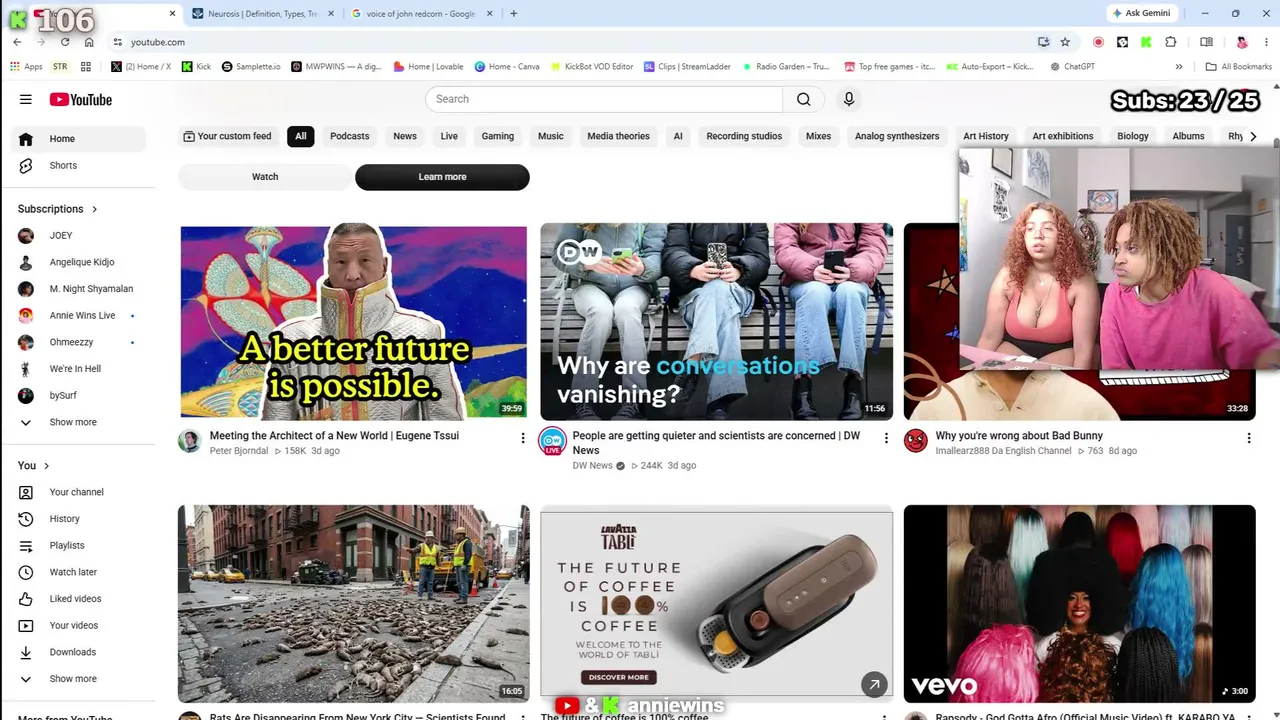1280x720 pixels.
Task: Click Discover More on the Lavazza ad
Action: [x=619, y=677]
